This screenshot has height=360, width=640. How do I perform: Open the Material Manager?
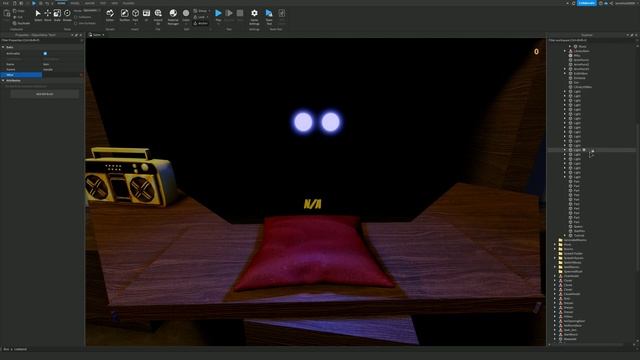coord(173,13)
